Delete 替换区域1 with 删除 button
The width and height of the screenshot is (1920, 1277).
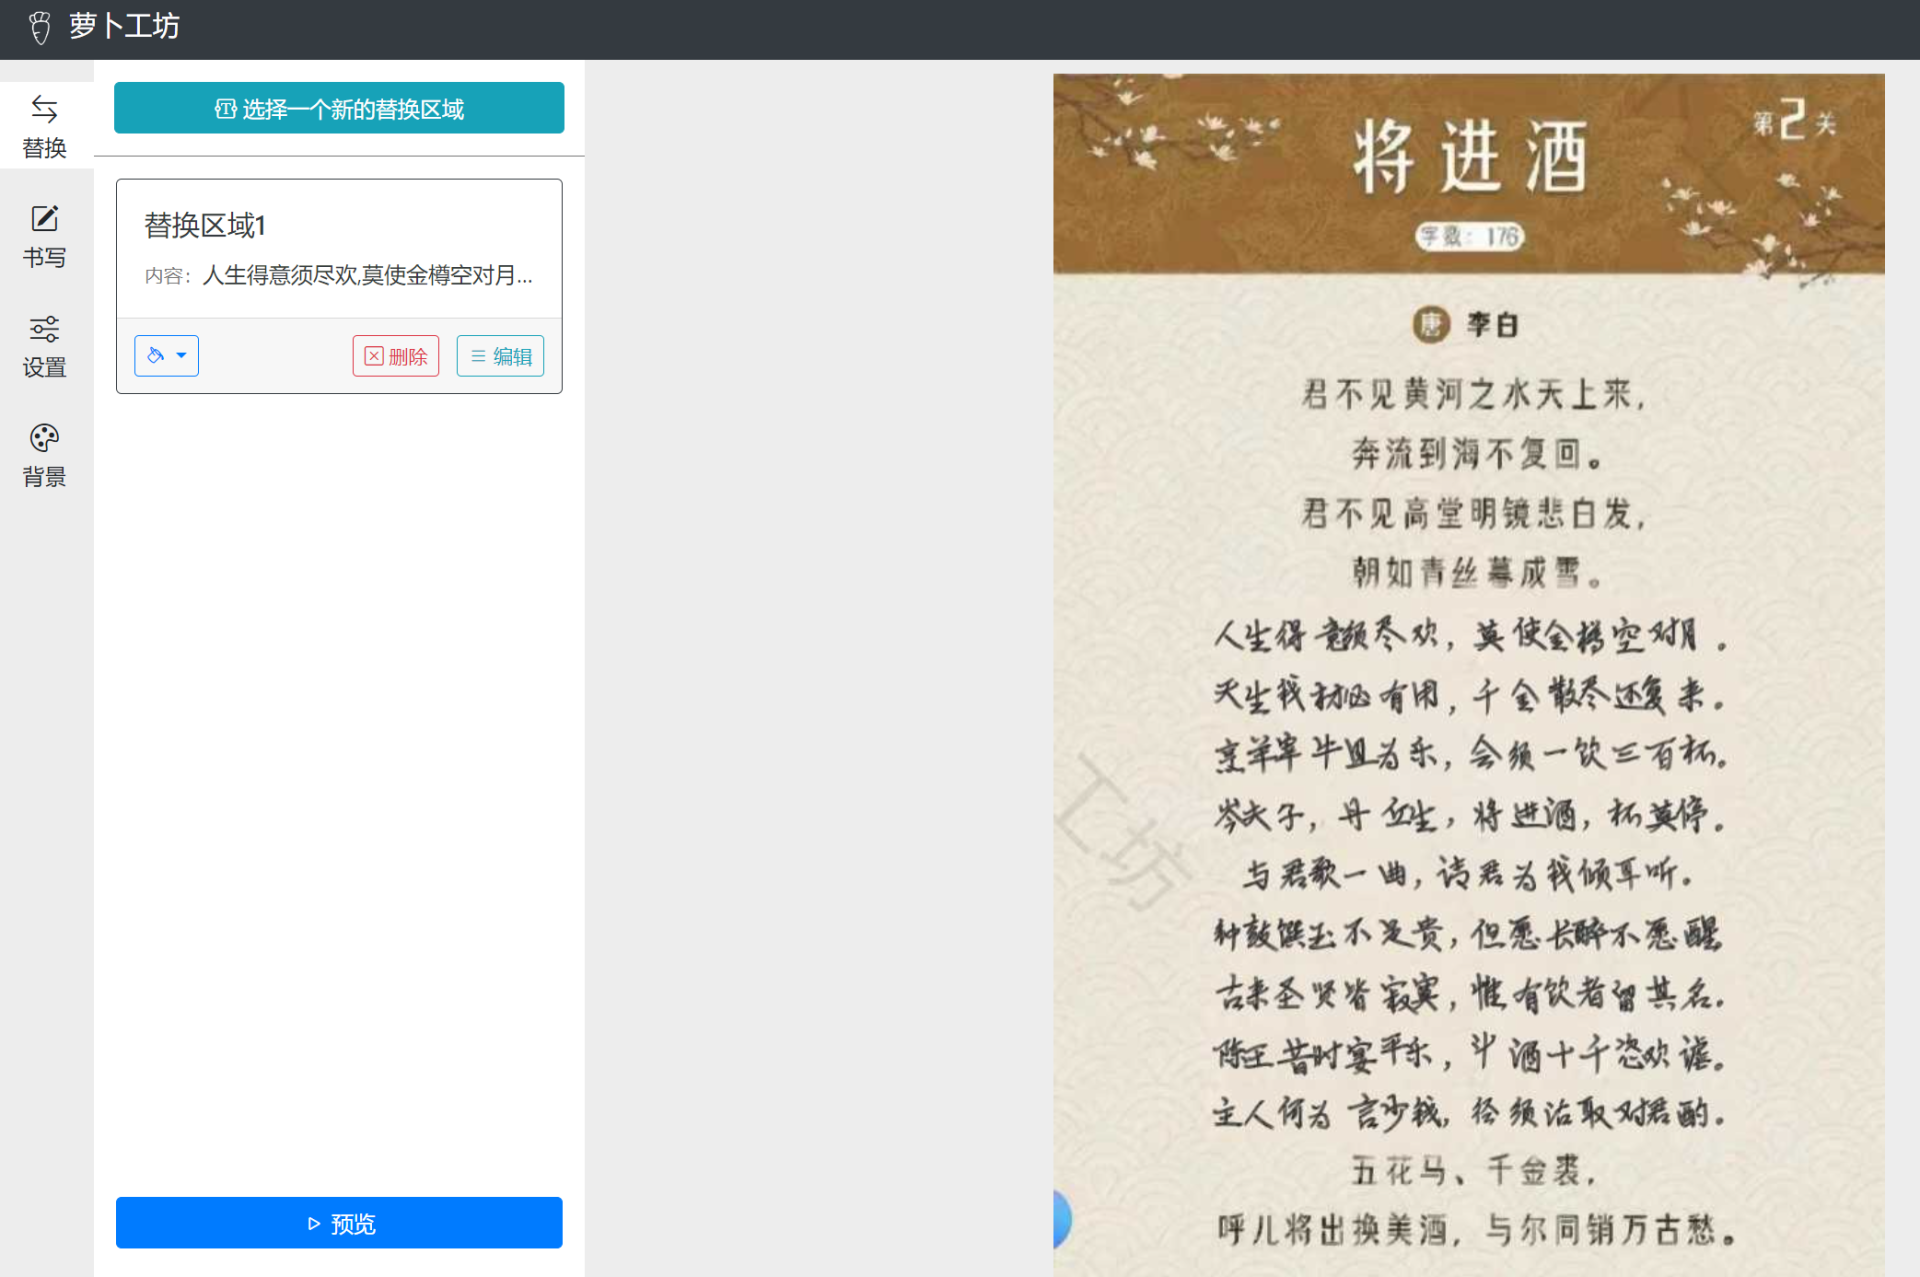pyautogui.click(x=396, y=356)
